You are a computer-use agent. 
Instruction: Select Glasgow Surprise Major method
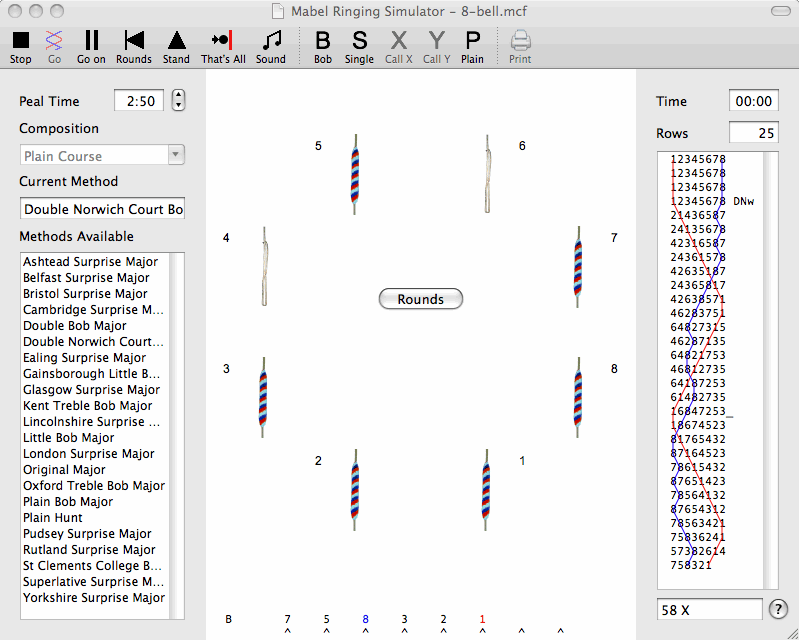click(x=91, y=390)
